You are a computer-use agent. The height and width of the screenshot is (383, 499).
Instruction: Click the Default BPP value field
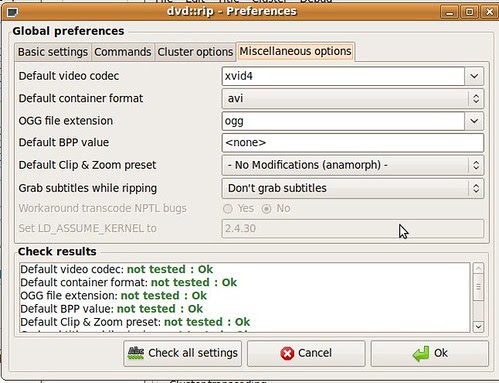click(x=353, y=143)
